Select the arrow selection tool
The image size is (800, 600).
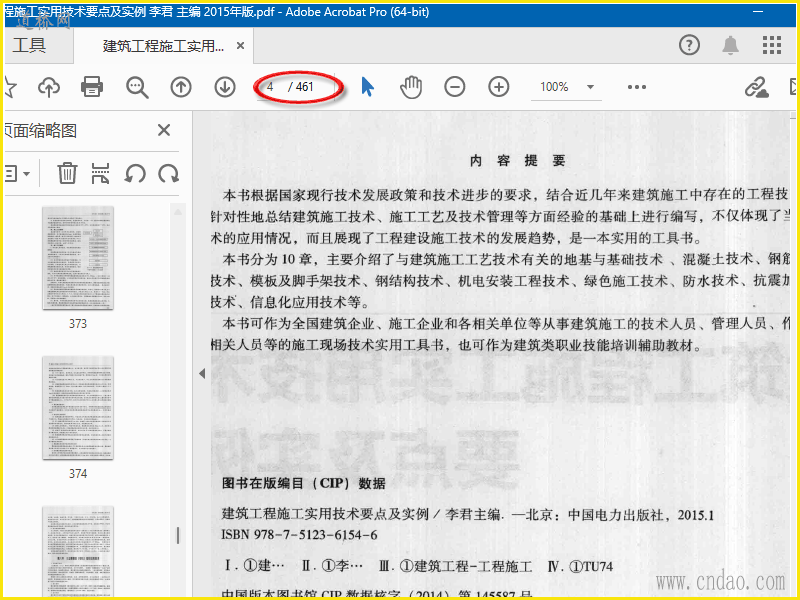click(367, 87)
